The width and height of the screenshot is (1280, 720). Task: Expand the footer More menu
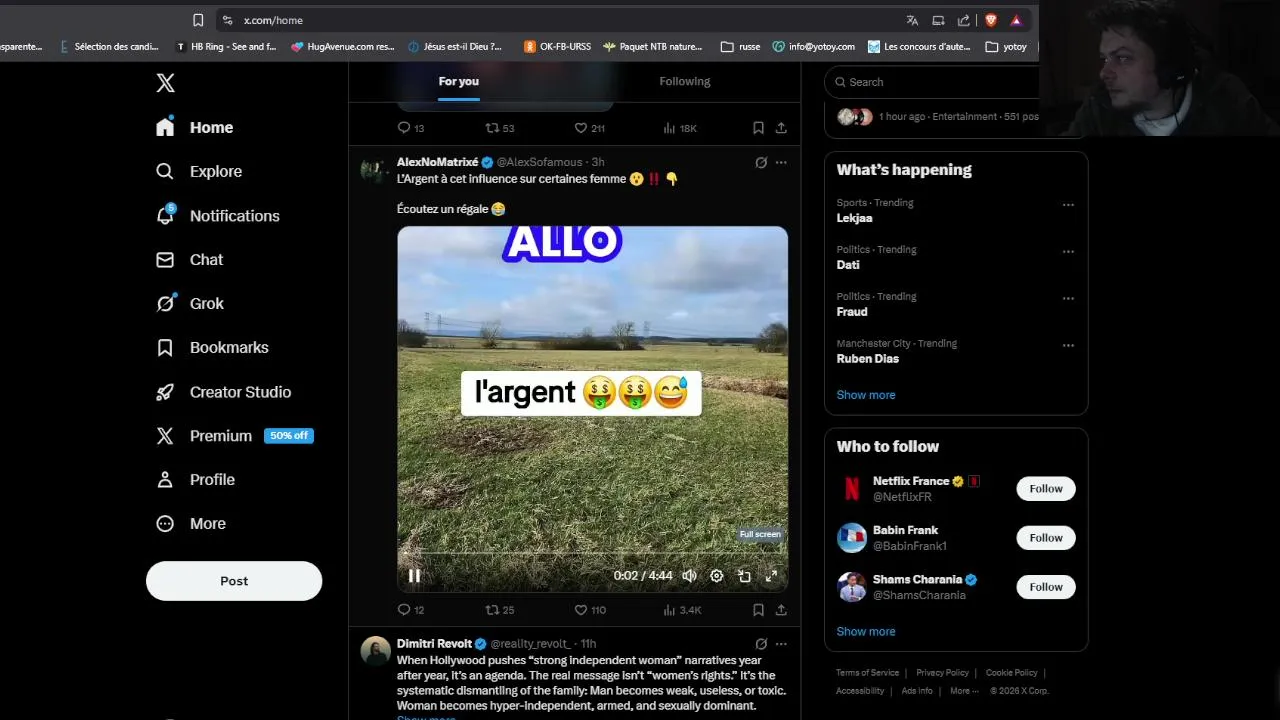964,691
